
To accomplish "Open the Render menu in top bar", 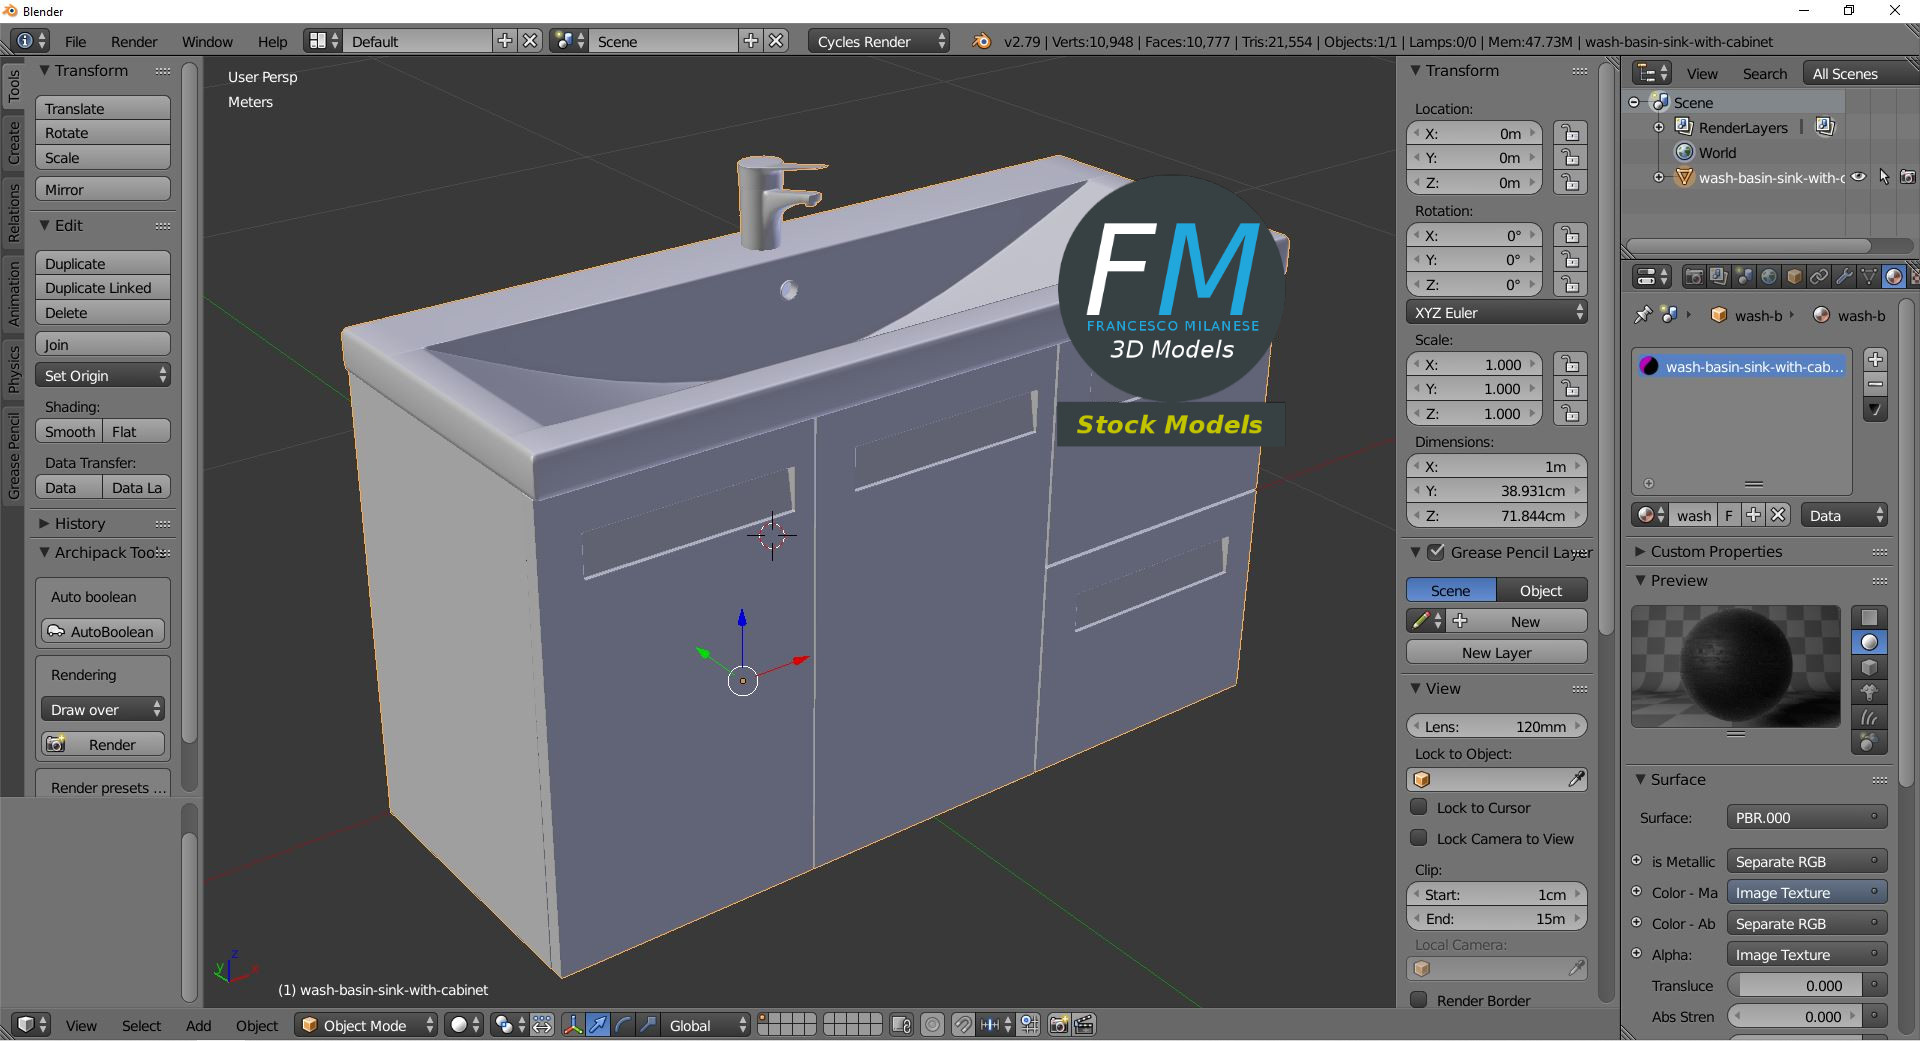I will click(134, 42).
